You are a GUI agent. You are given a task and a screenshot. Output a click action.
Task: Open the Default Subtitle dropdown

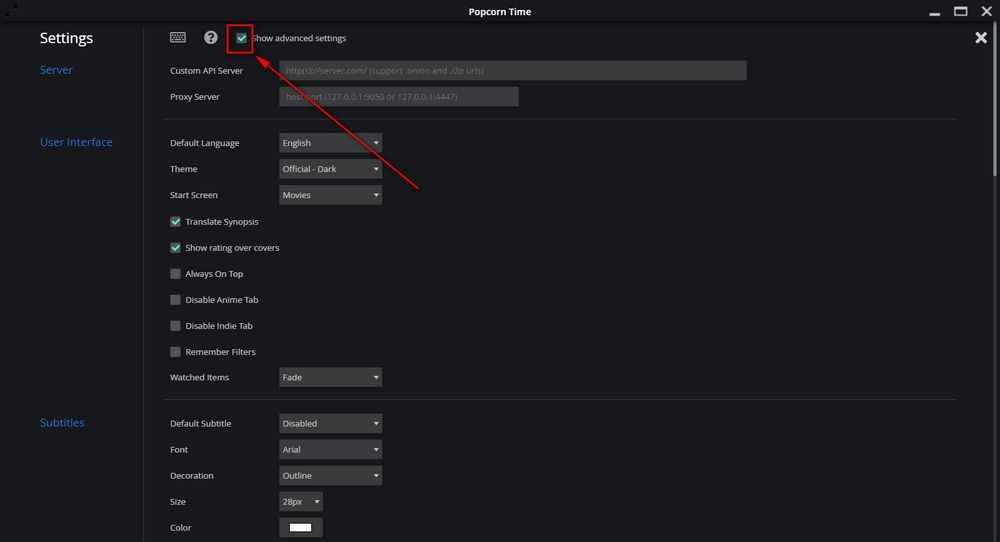330,423
